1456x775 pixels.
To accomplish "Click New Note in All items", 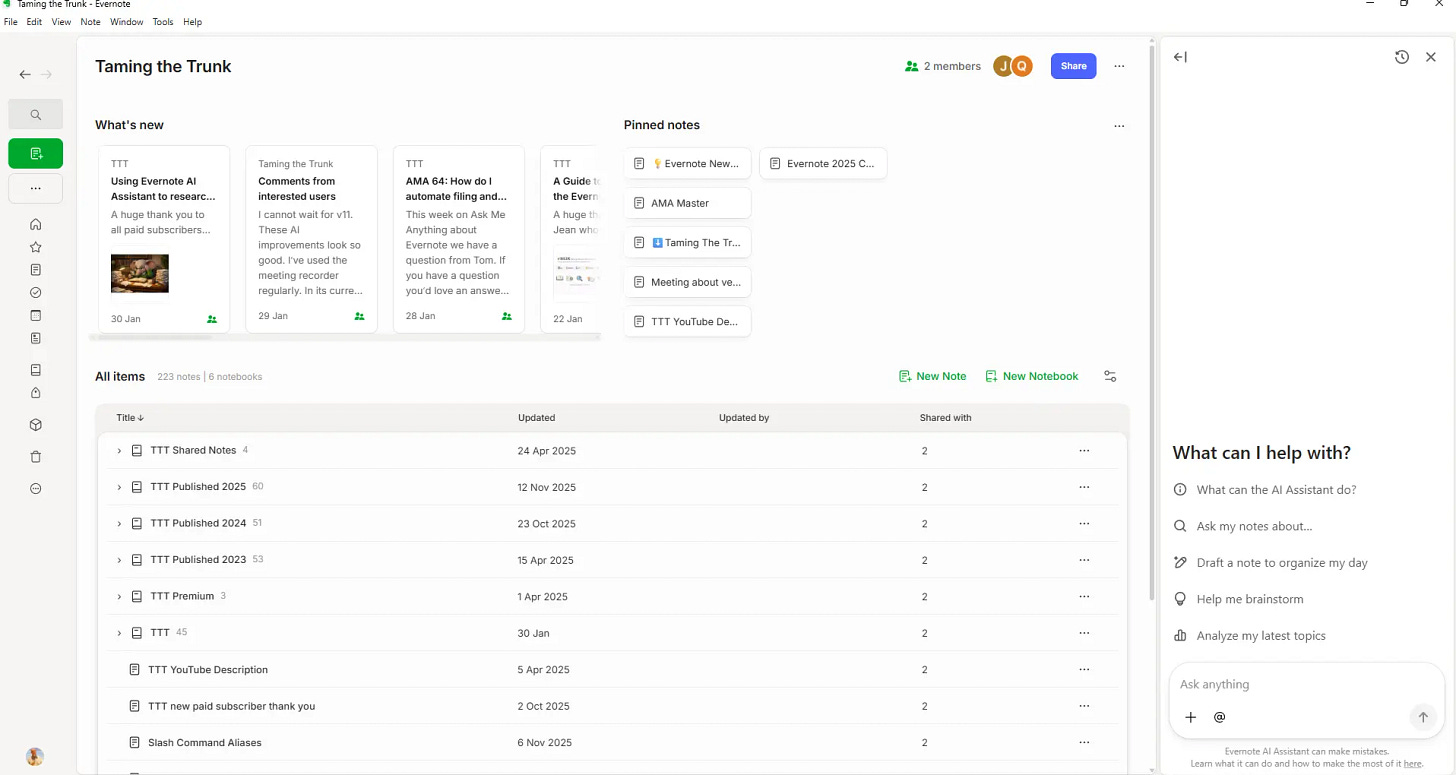I will tap(932, 376).
